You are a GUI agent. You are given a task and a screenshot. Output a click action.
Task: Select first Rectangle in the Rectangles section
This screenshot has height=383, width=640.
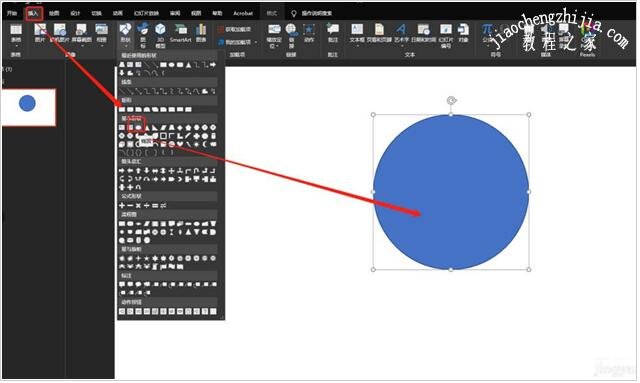(122, 109)
